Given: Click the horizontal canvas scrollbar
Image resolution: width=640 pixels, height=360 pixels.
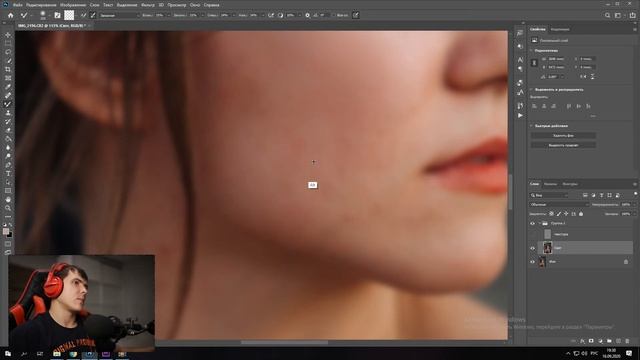Looking at the screenshot, I should tap(284, 342).
